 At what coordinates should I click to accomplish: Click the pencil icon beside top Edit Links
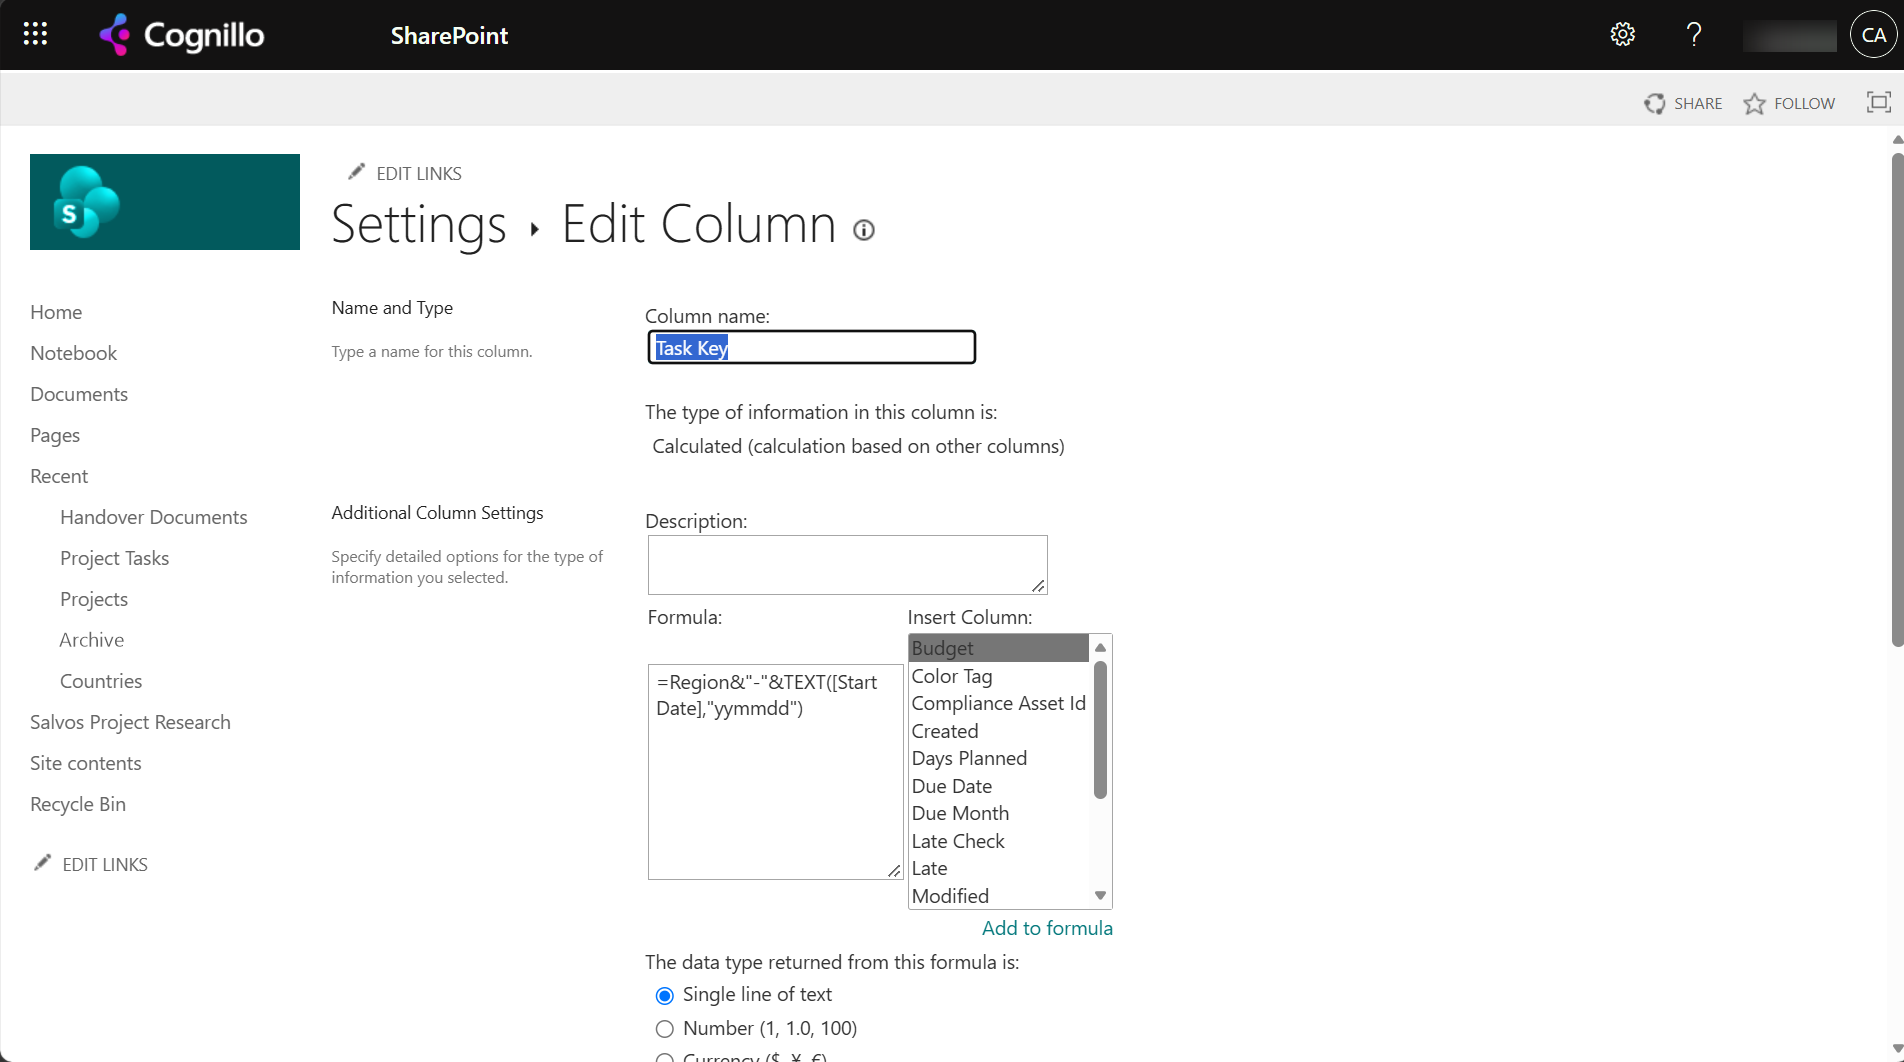coord(356,172)
